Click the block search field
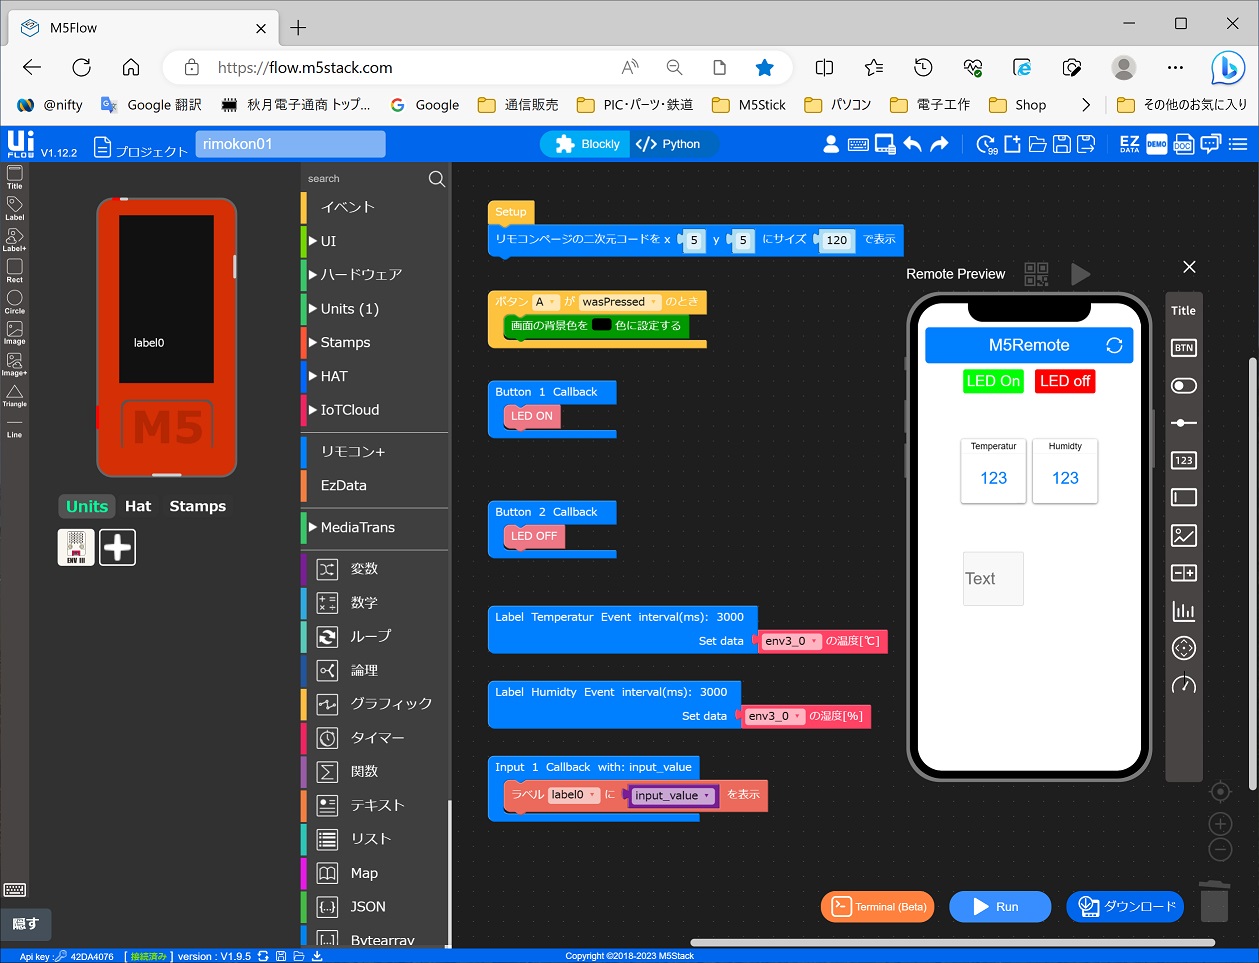Screen dimensions: 1259x963 [365, 179]
